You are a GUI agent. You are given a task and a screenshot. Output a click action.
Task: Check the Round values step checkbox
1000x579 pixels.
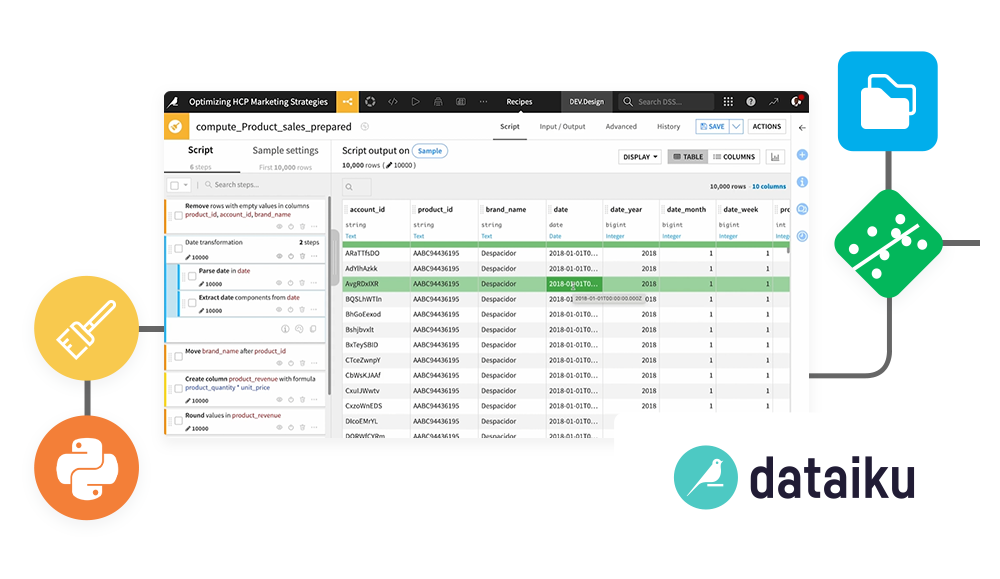click(179, 421)
